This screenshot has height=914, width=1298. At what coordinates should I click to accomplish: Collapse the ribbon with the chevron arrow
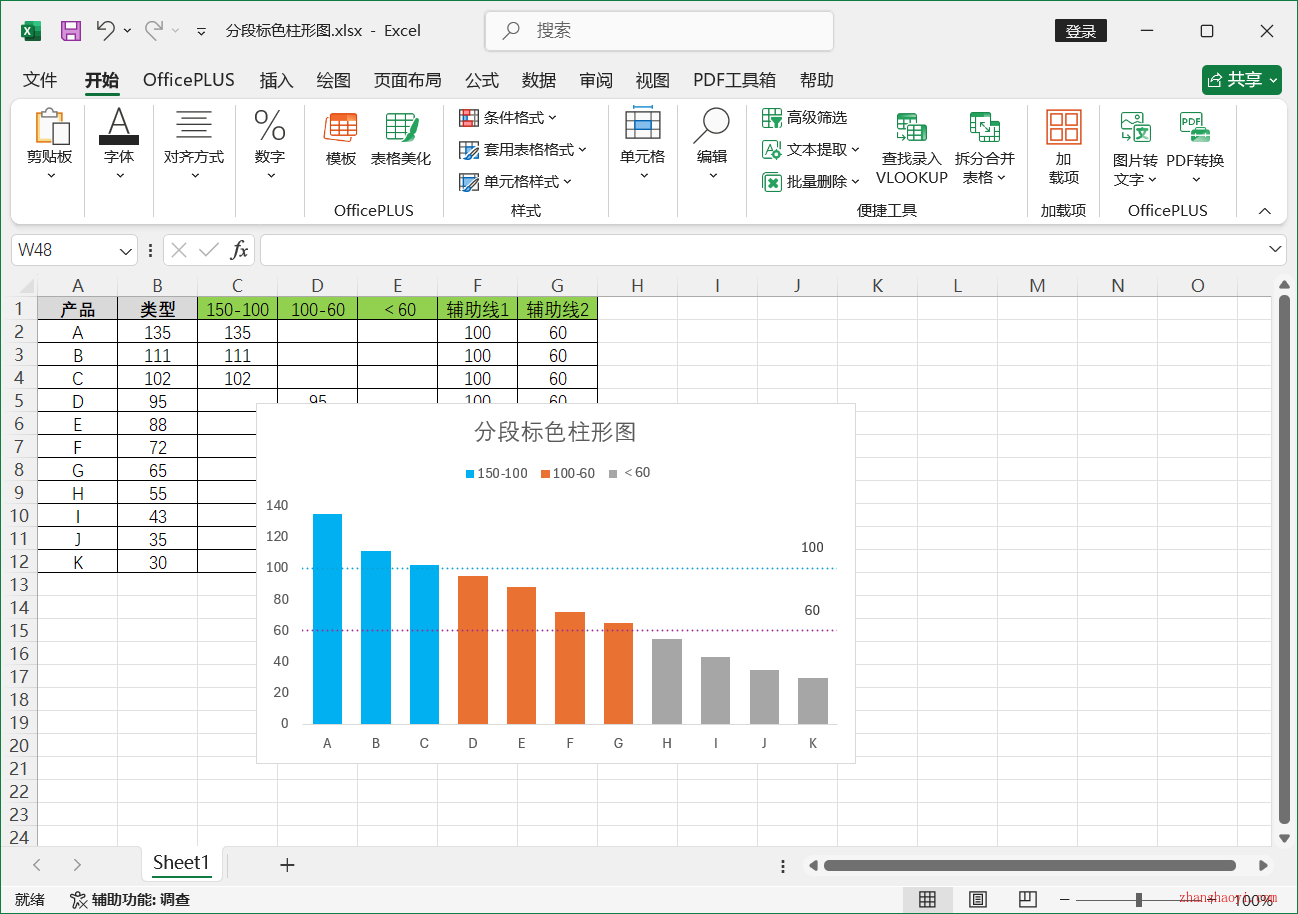point(1264,211)
